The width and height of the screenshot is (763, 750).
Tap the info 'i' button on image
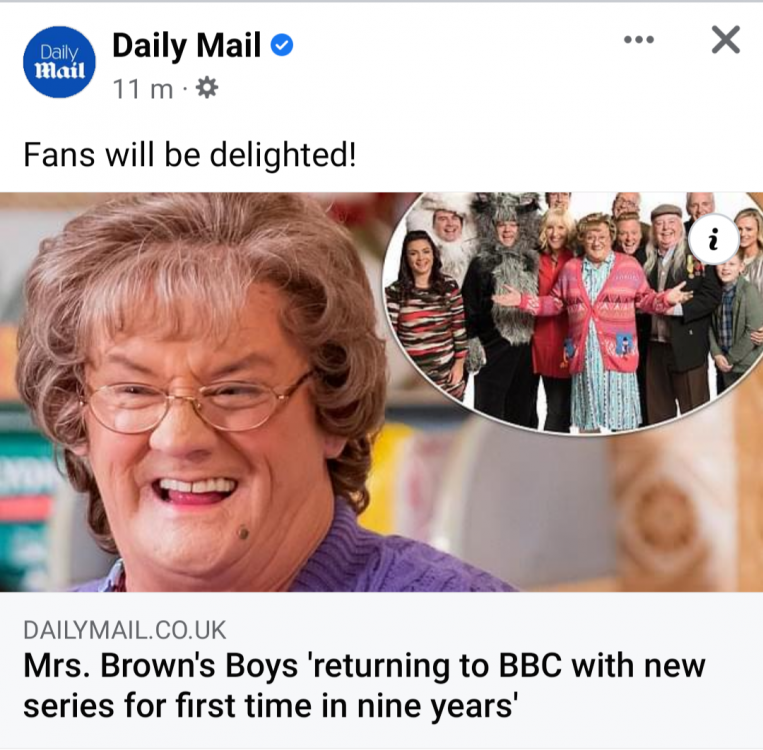tap(714, 238)
